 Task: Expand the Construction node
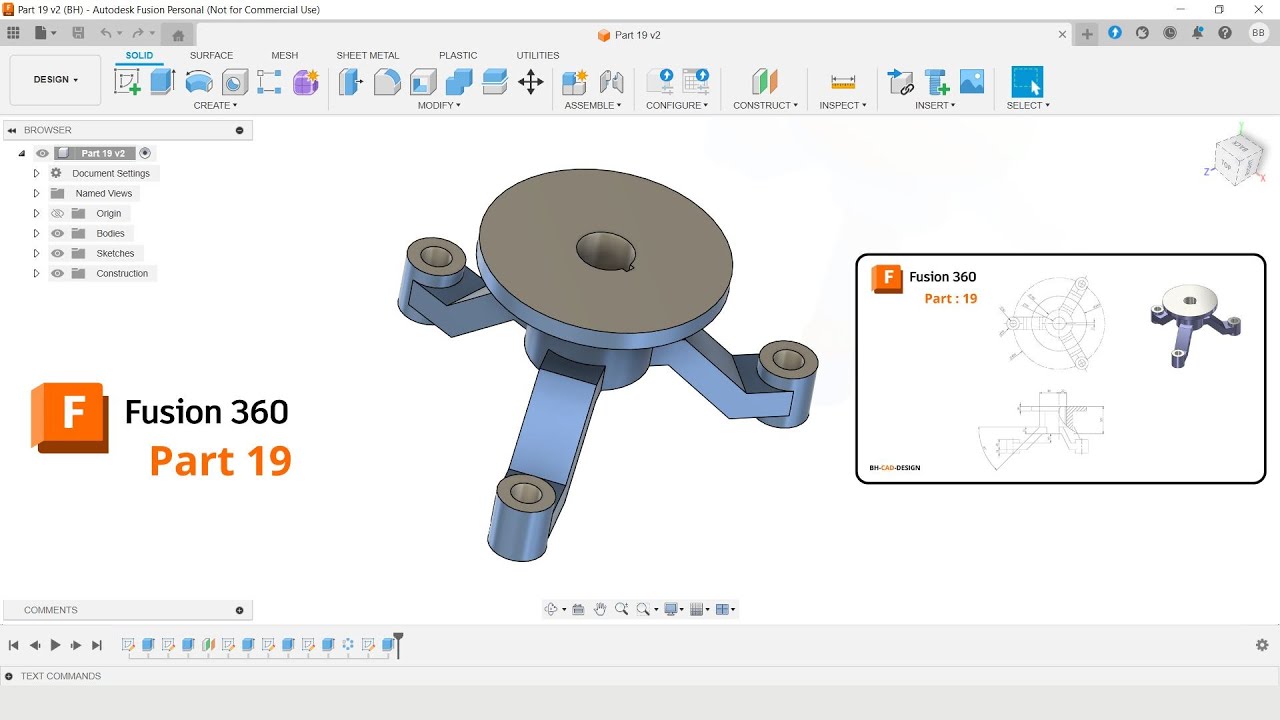[x=36, y=273]
